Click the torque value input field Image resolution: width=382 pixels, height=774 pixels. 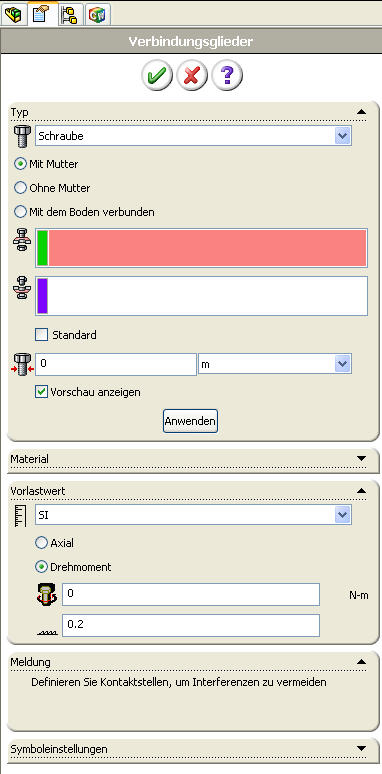[191, 594]
